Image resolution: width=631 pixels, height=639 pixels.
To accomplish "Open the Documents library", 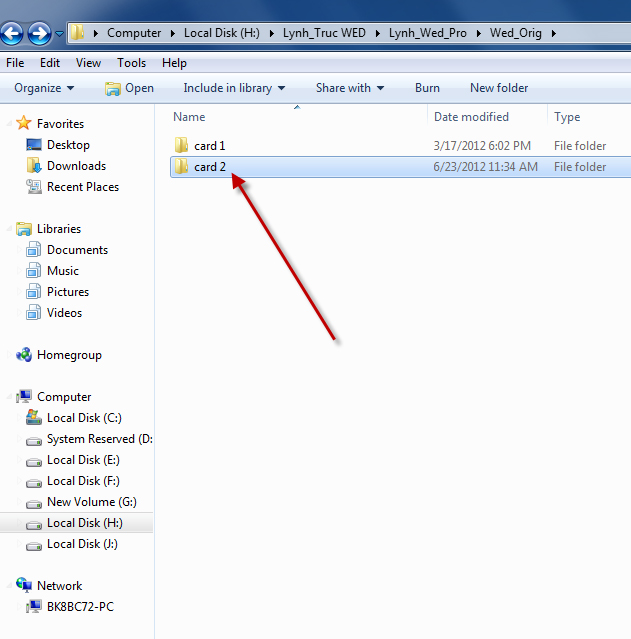I will tap(77, 250).
